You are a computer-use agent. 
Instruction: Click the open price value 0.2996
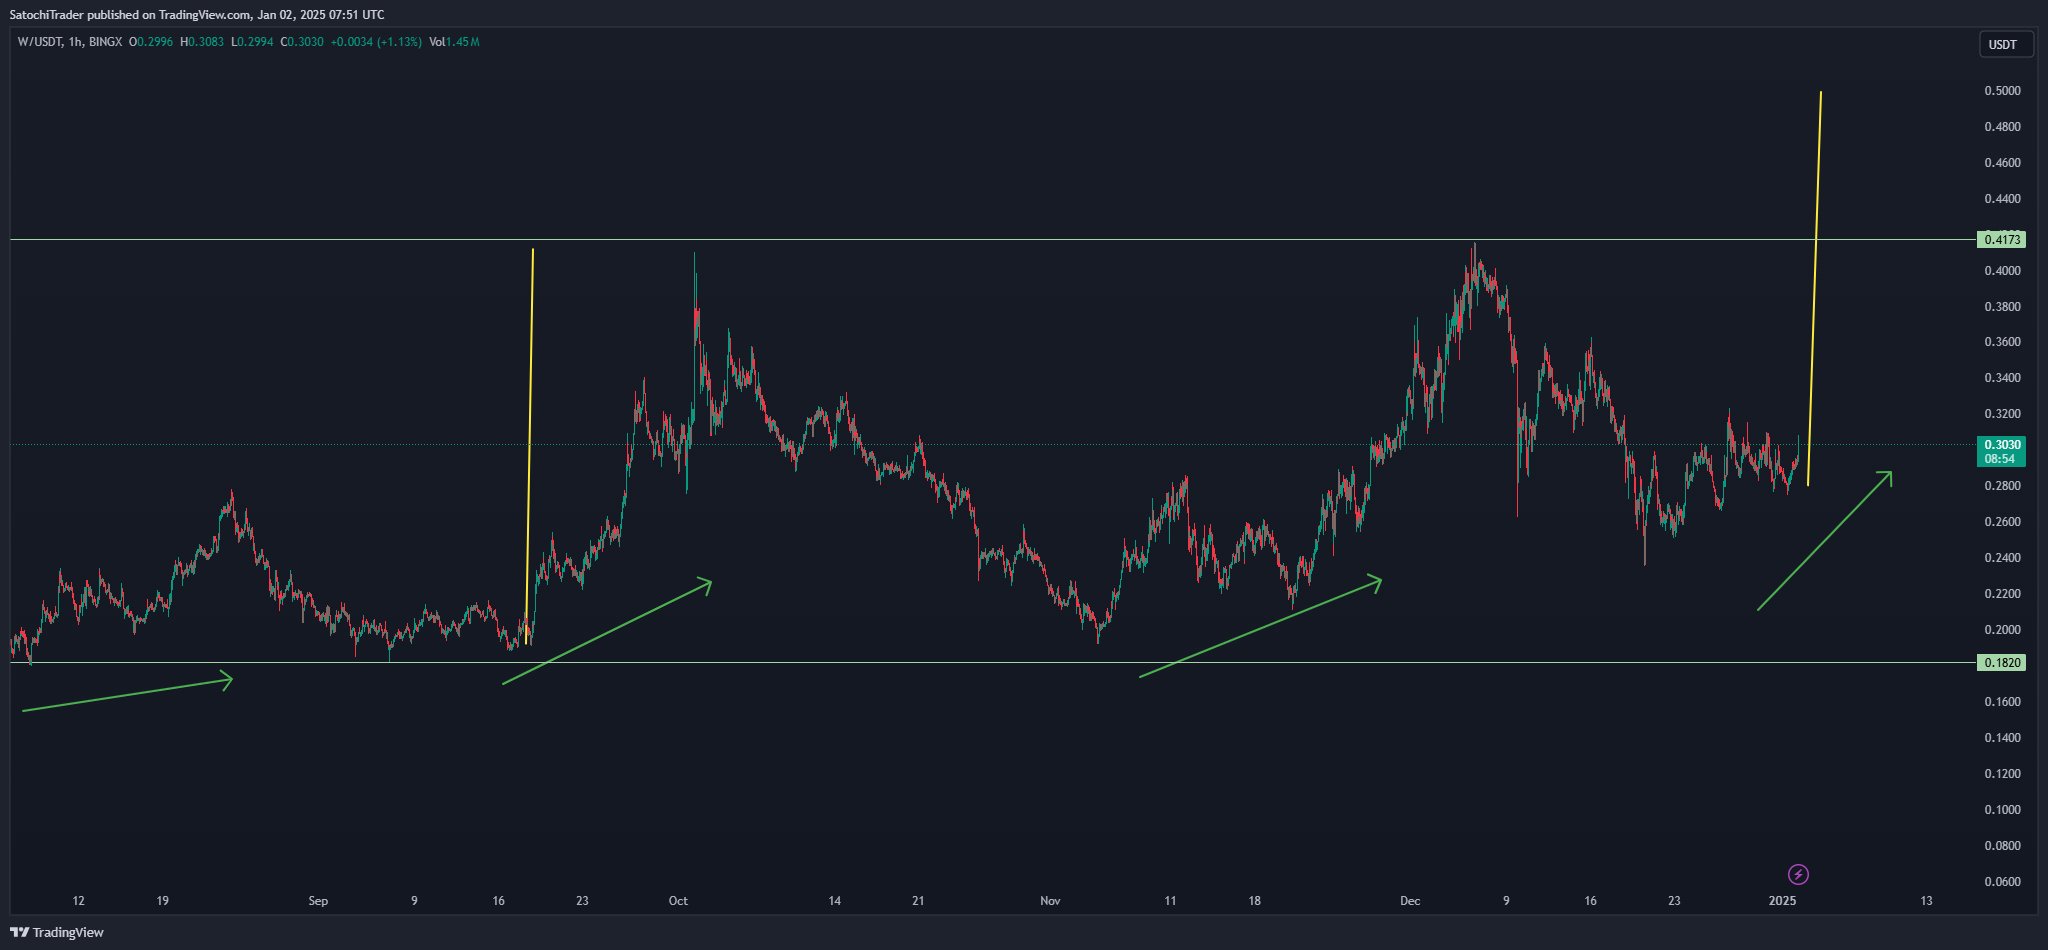[154, 42]
